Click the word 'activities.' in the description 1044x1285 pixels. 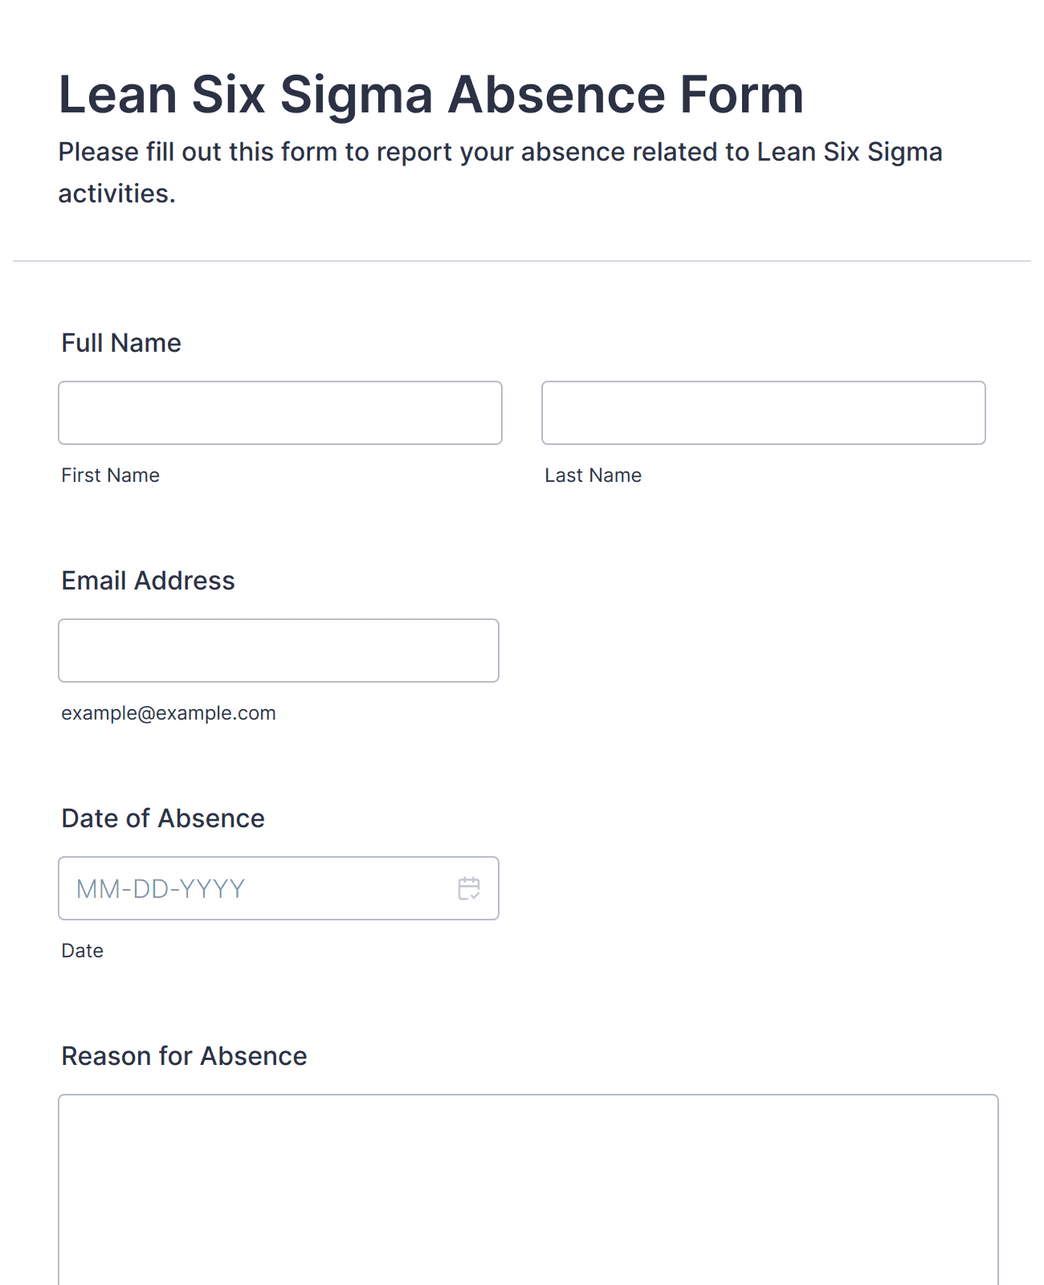coord(117,193)
